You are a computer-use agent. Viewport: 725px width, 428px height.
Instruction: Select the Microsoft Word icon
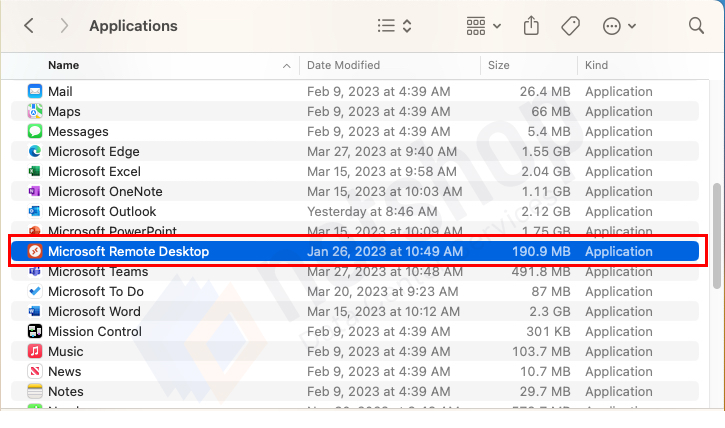35,312
